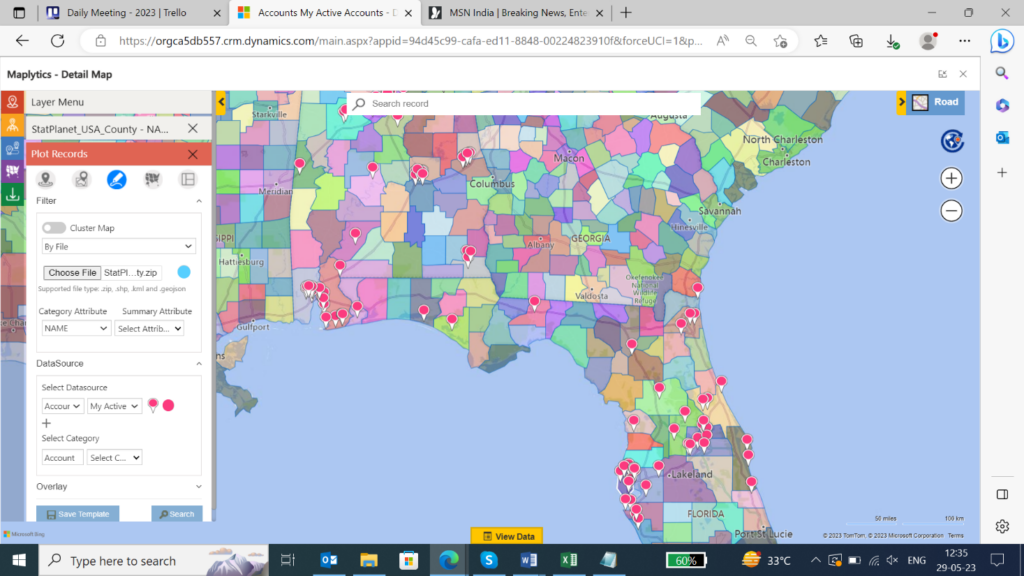Click the map zoom out minus button
Screen dimensions: 1024x576
(x=951, y=211)
